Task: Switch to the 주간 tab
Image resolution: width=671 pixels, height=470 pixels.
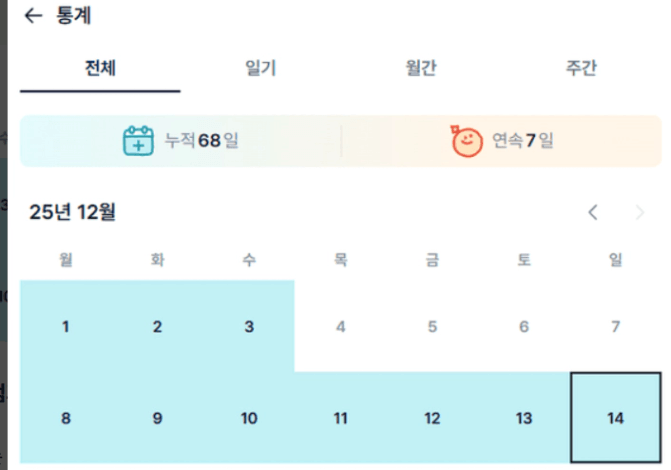Action: (581, 68)
